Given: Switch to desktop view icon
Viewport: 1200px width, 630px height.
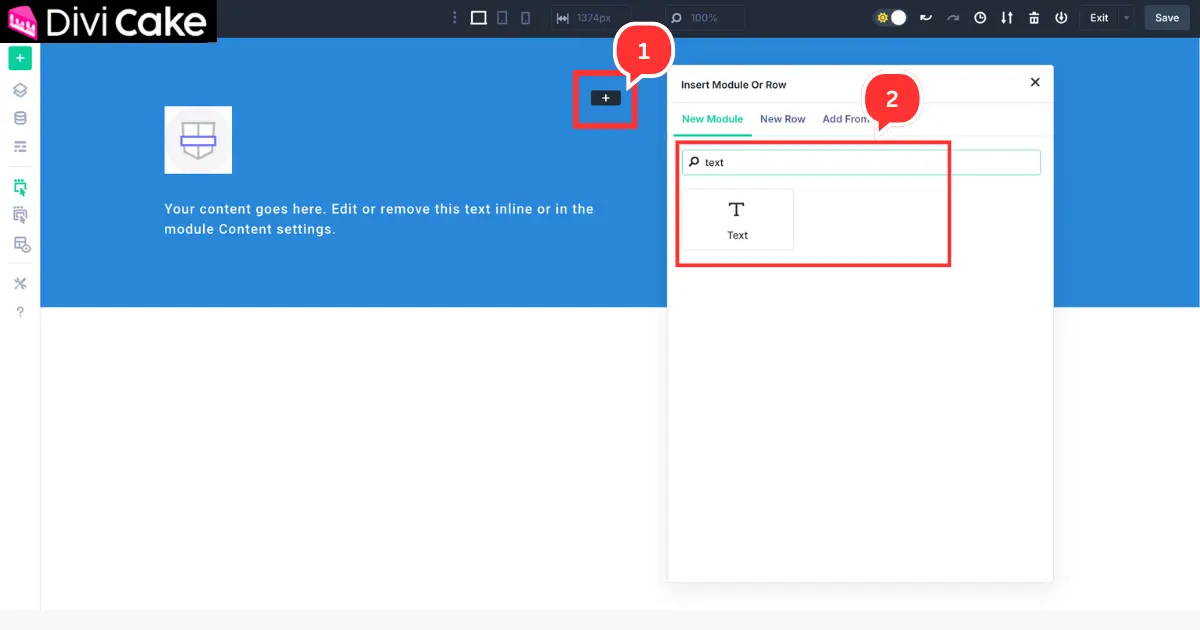Looking at the screenshot, I should click(x=478, y=18).
